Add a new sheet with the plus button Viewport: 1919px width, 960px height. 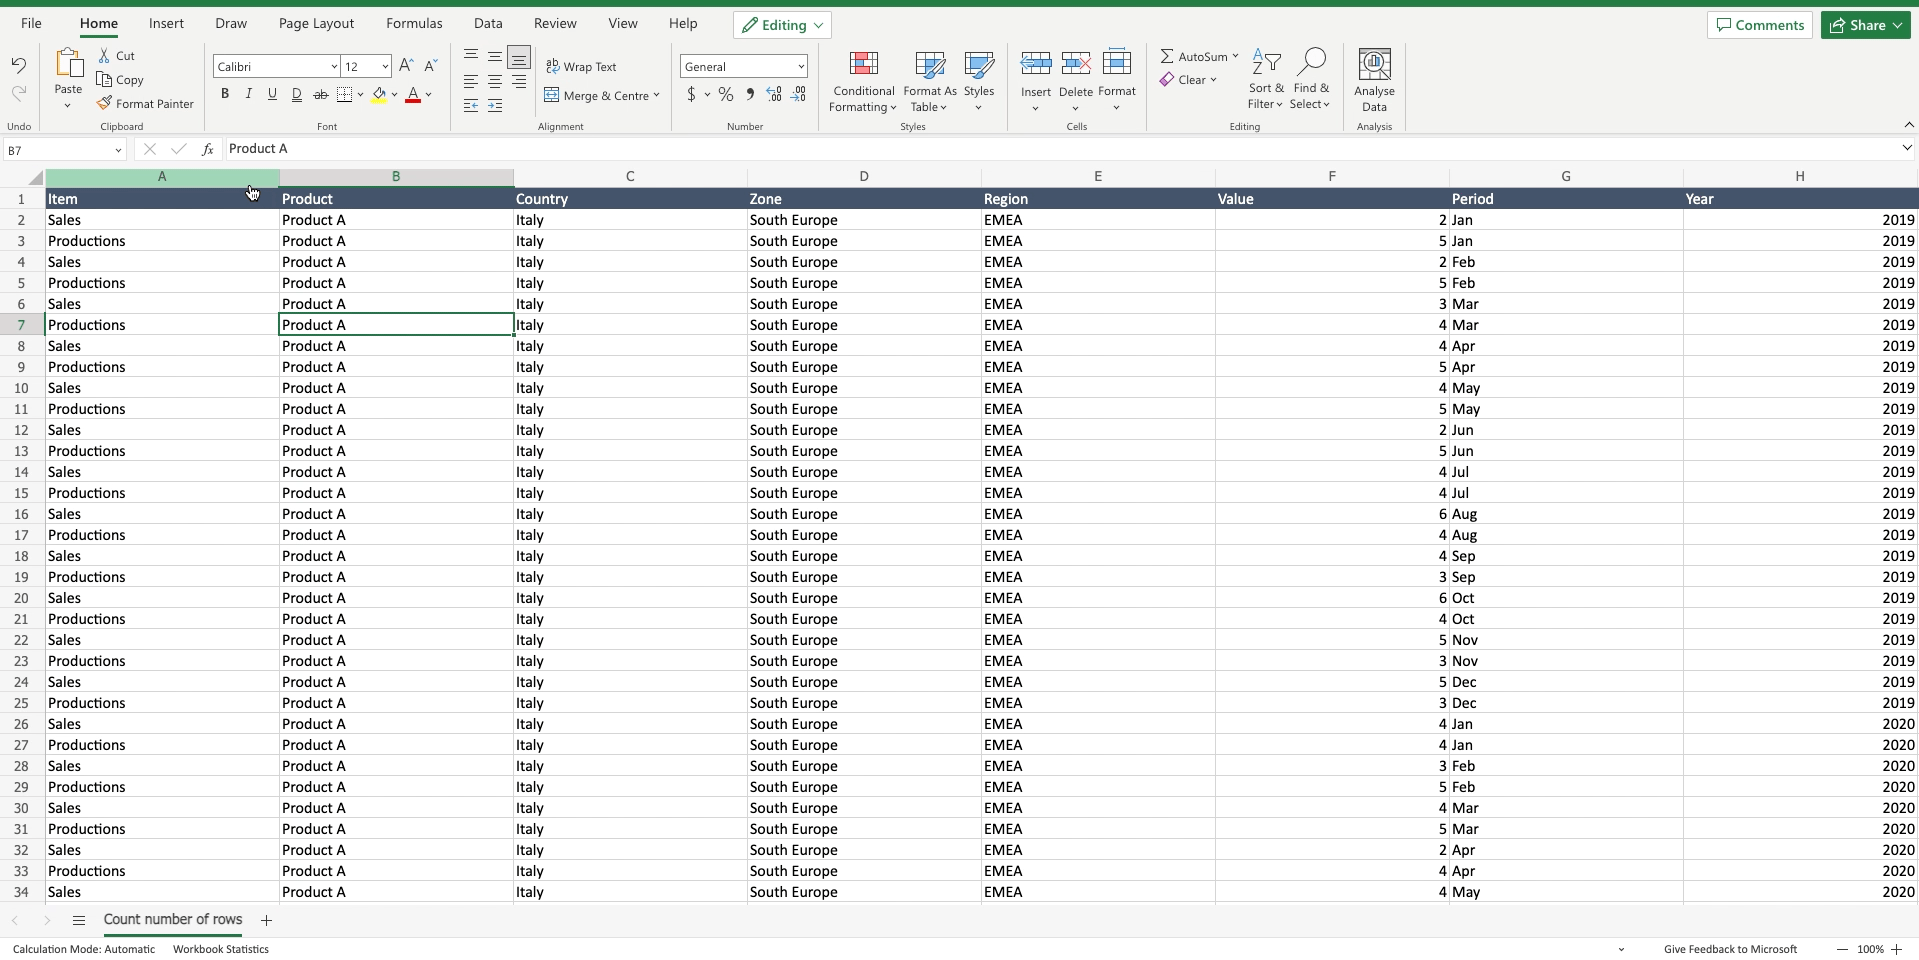(x=266, y=920)
